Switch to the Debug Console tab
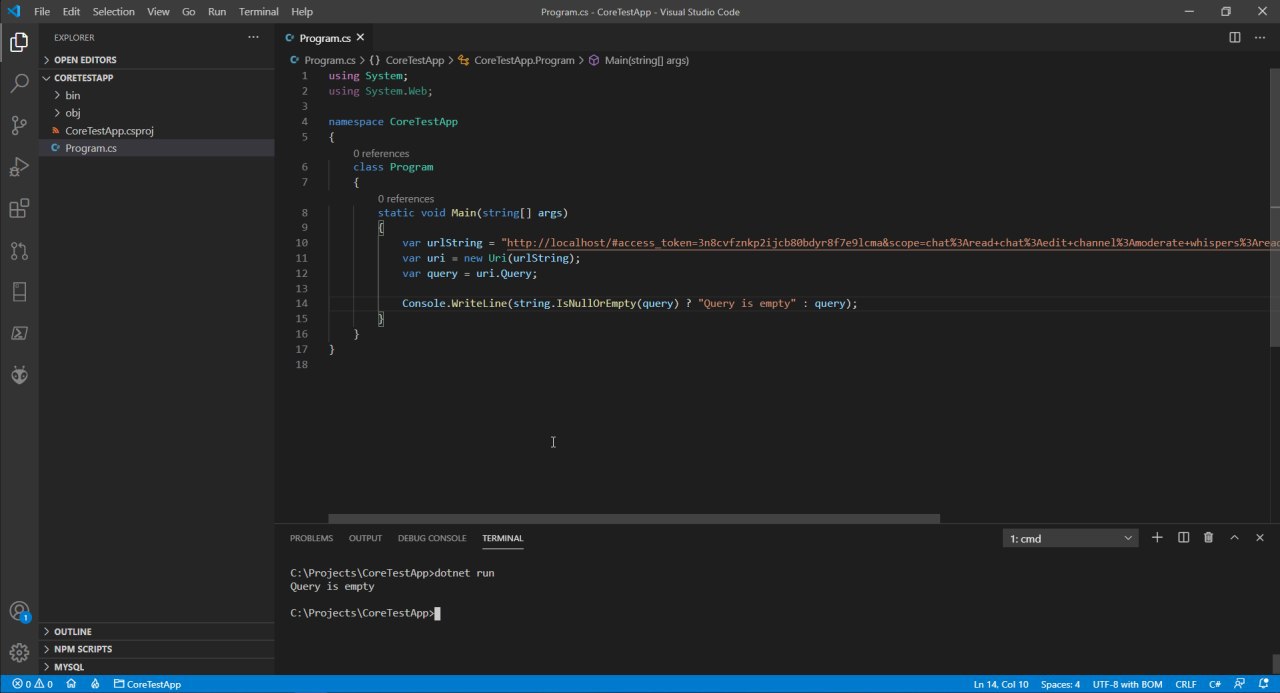This screenshot has height=693, width=1280. coord(432,538)
